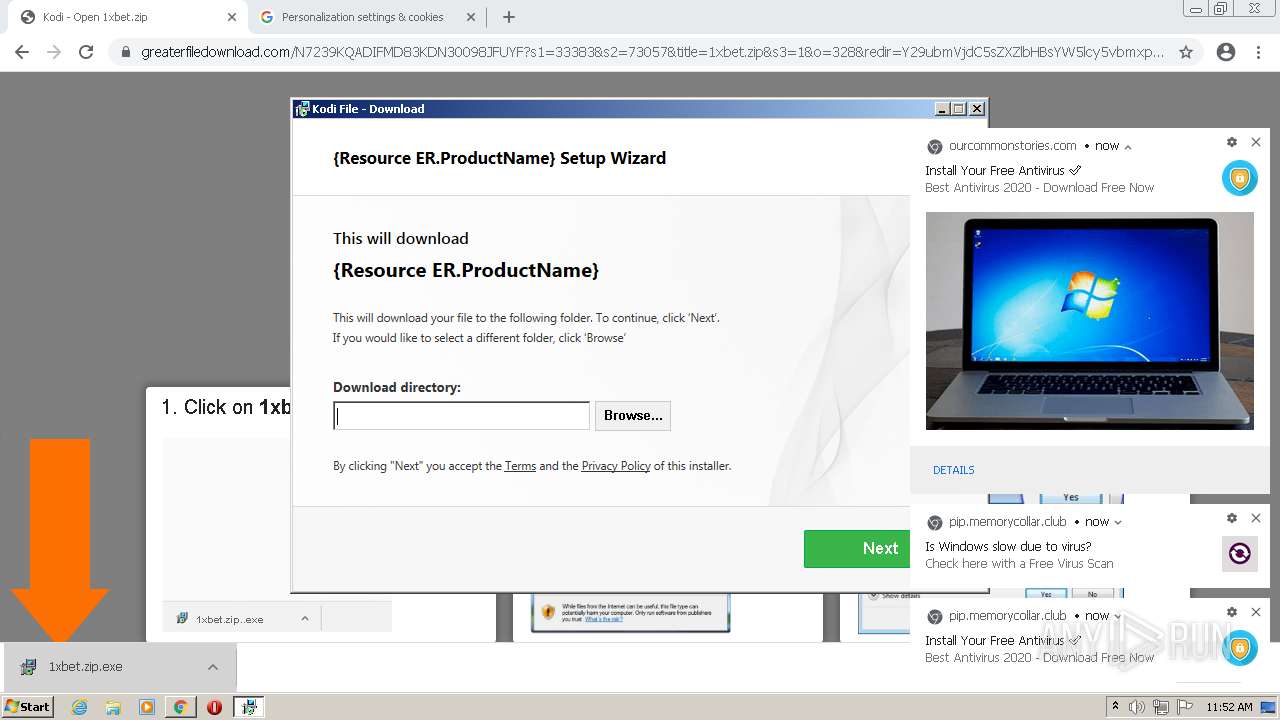The width and height of the screenshot is (1280, 720).
Task: Expand the Is Windows slow notification
Action: point(1118,522)
